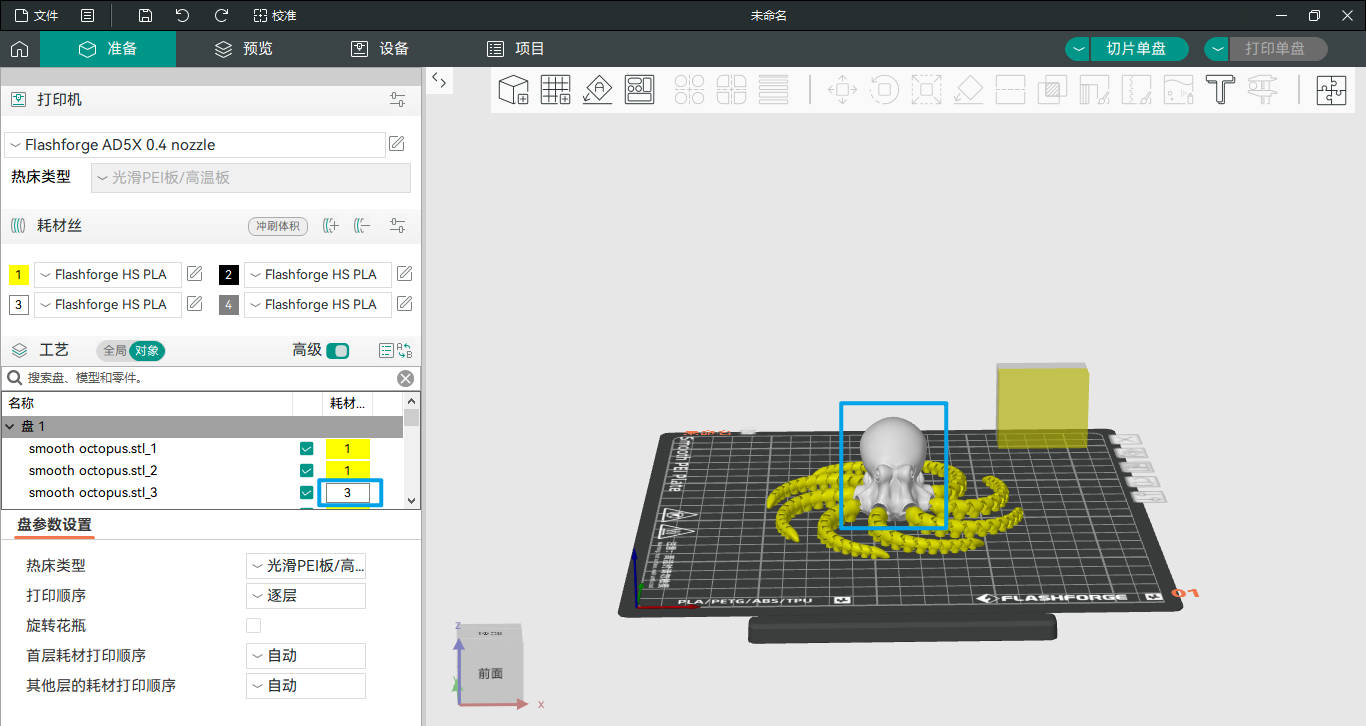This screenshot has height=726, width=1366.
Task: Uncheck smooth octopus.stl_2 printable checkbox
Action: click(307, 471)
